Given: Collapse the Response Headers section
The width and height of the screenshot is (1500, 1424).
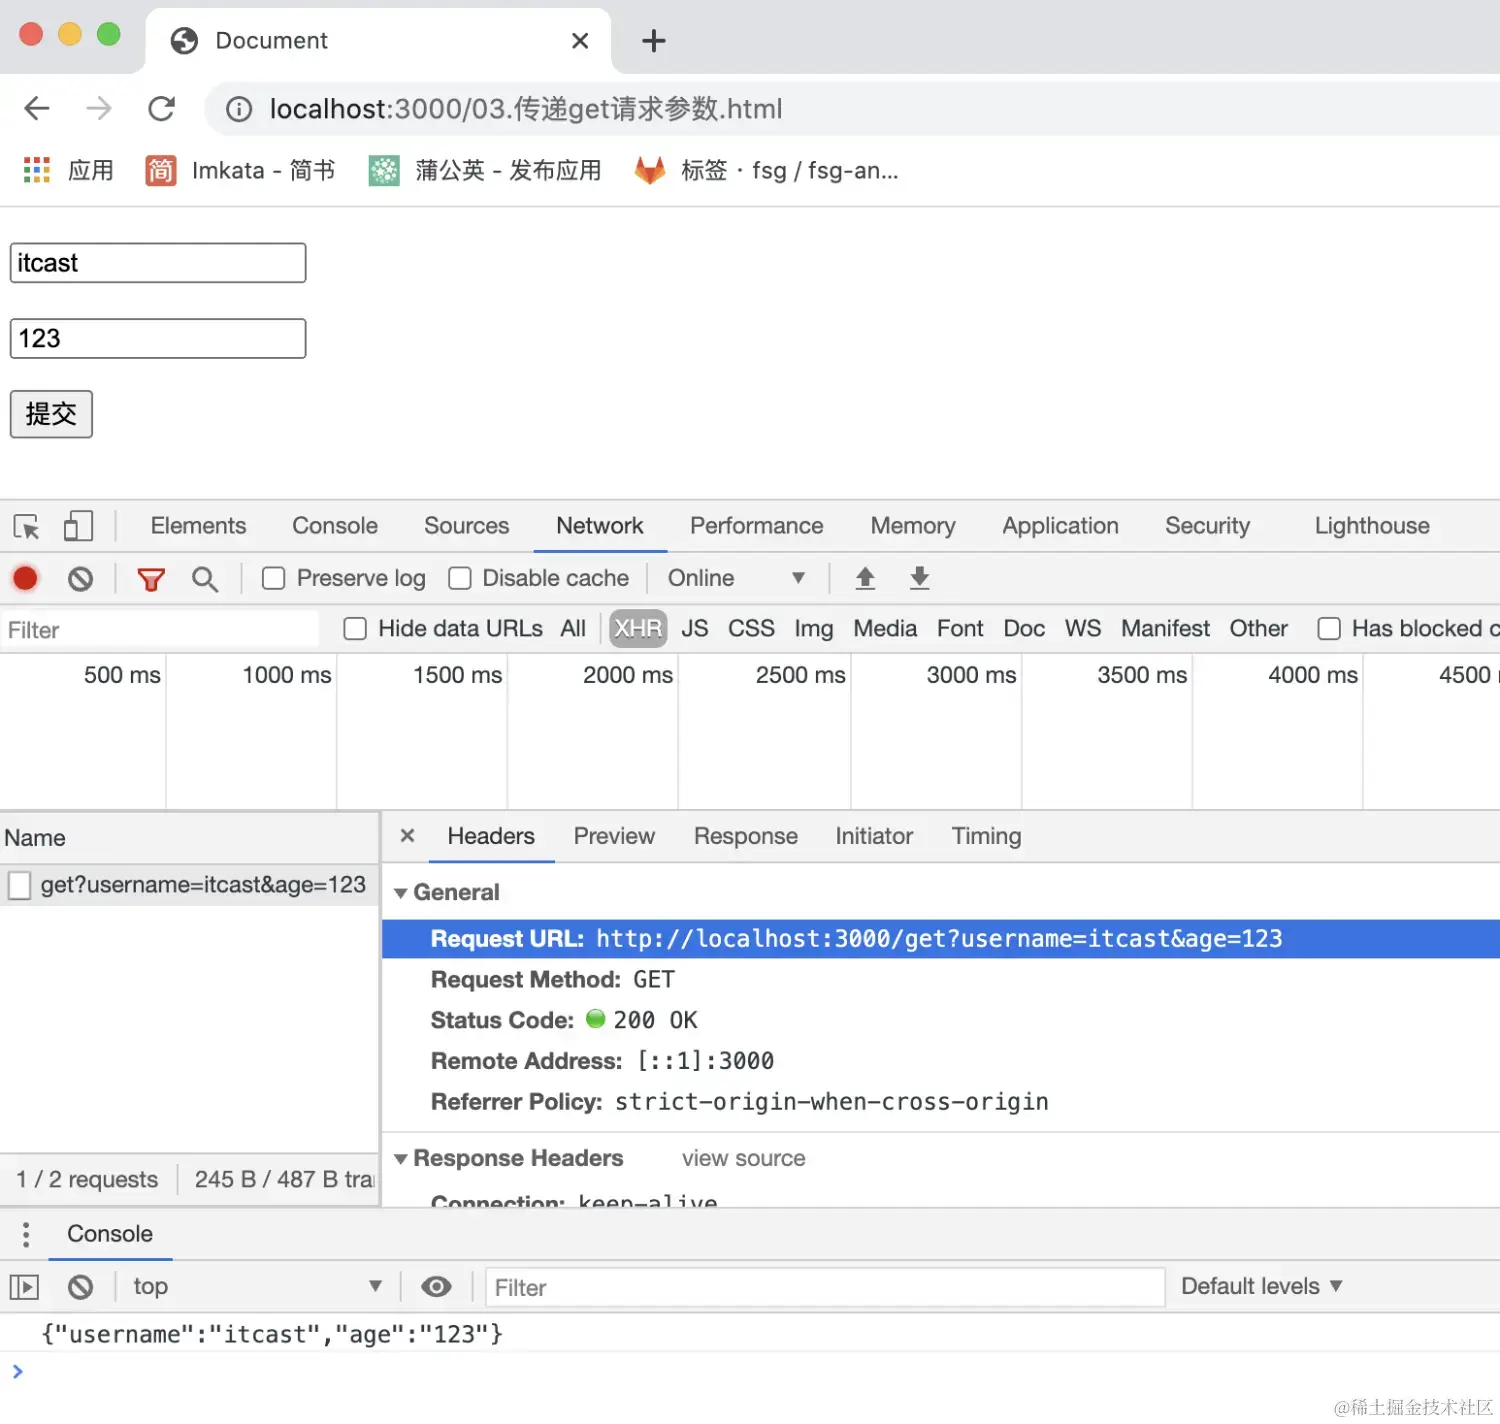Looking at the screenshot, I should point(400,1159).
